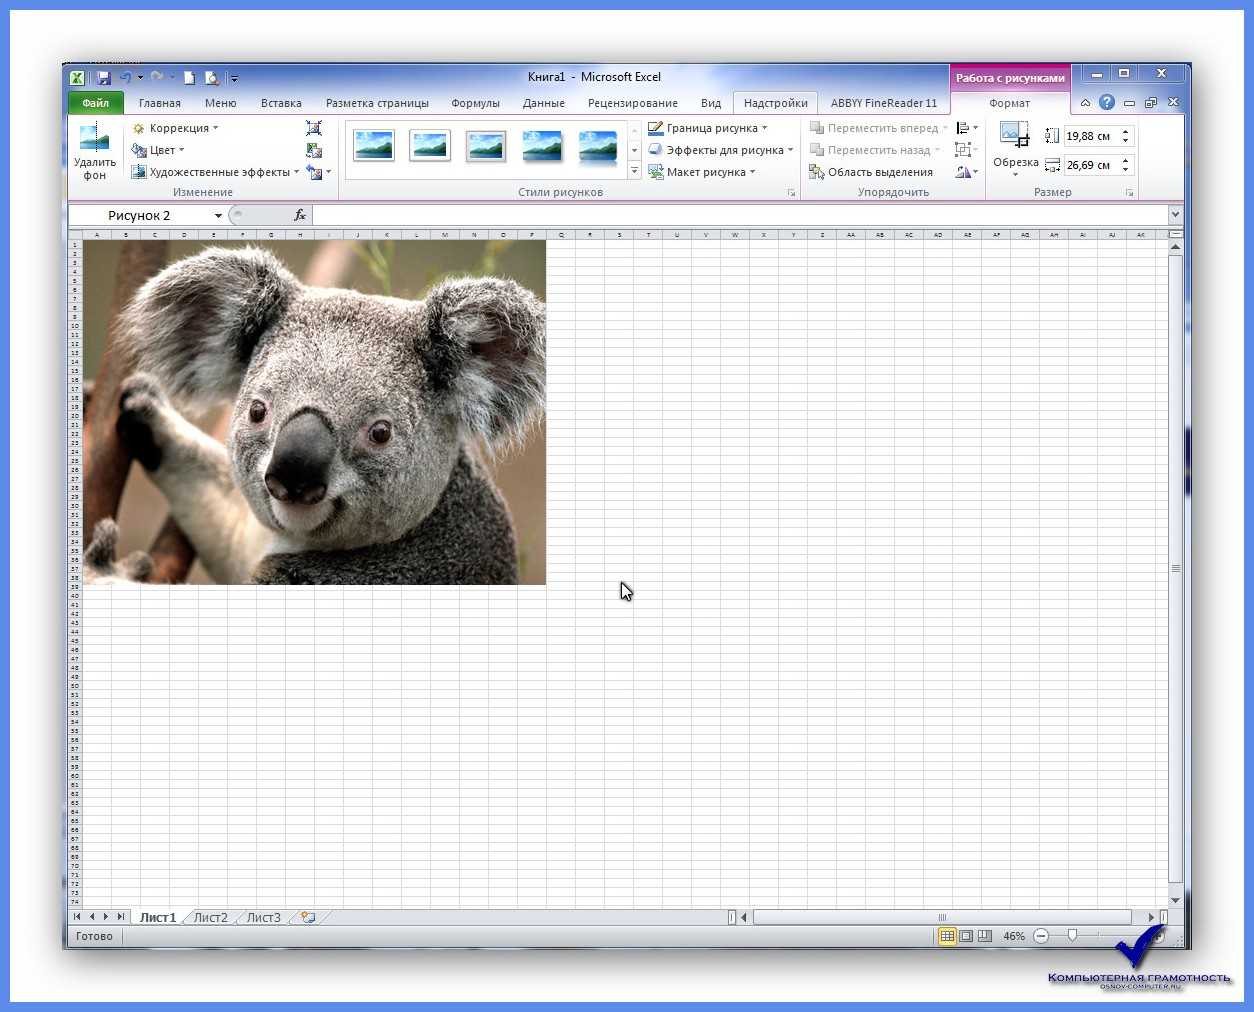
Task: Click the Align objects icon
Action: 963,128
